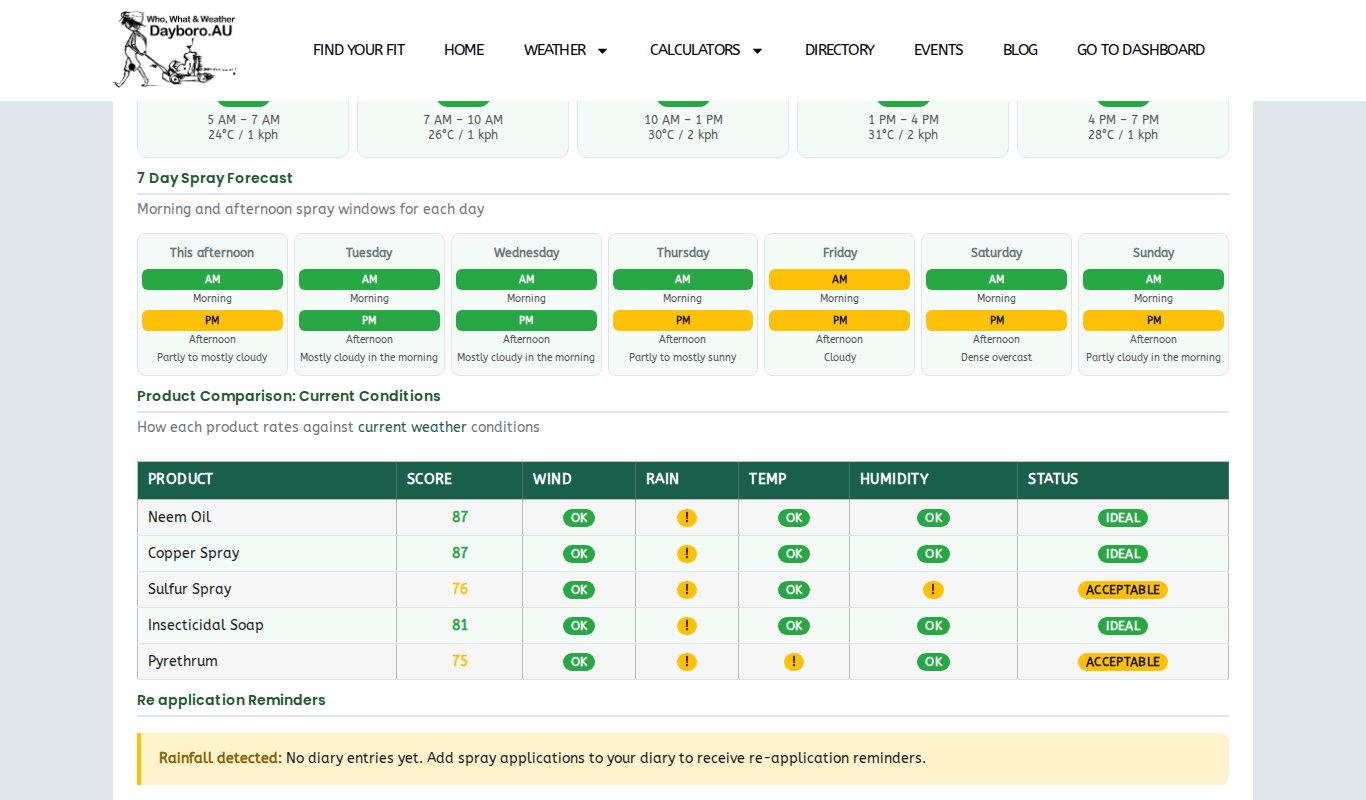Expand the Calculators menu dropdown arrow
This screenshot has width=1366, height=800.
[x=757, y=51]
